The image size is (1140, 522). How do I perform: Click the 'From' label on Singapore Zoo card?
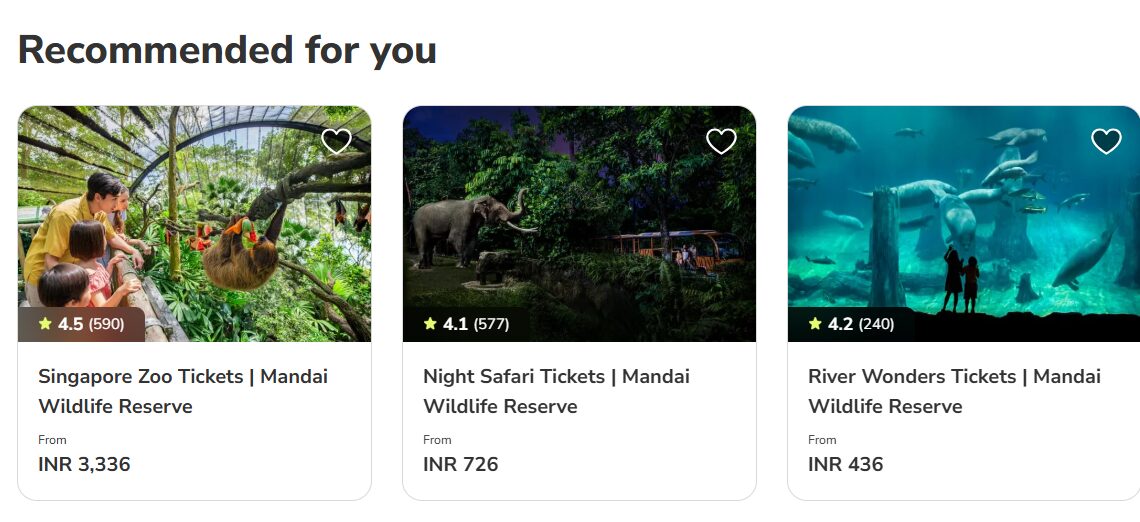pyautogui.click(x=52, y=440)
